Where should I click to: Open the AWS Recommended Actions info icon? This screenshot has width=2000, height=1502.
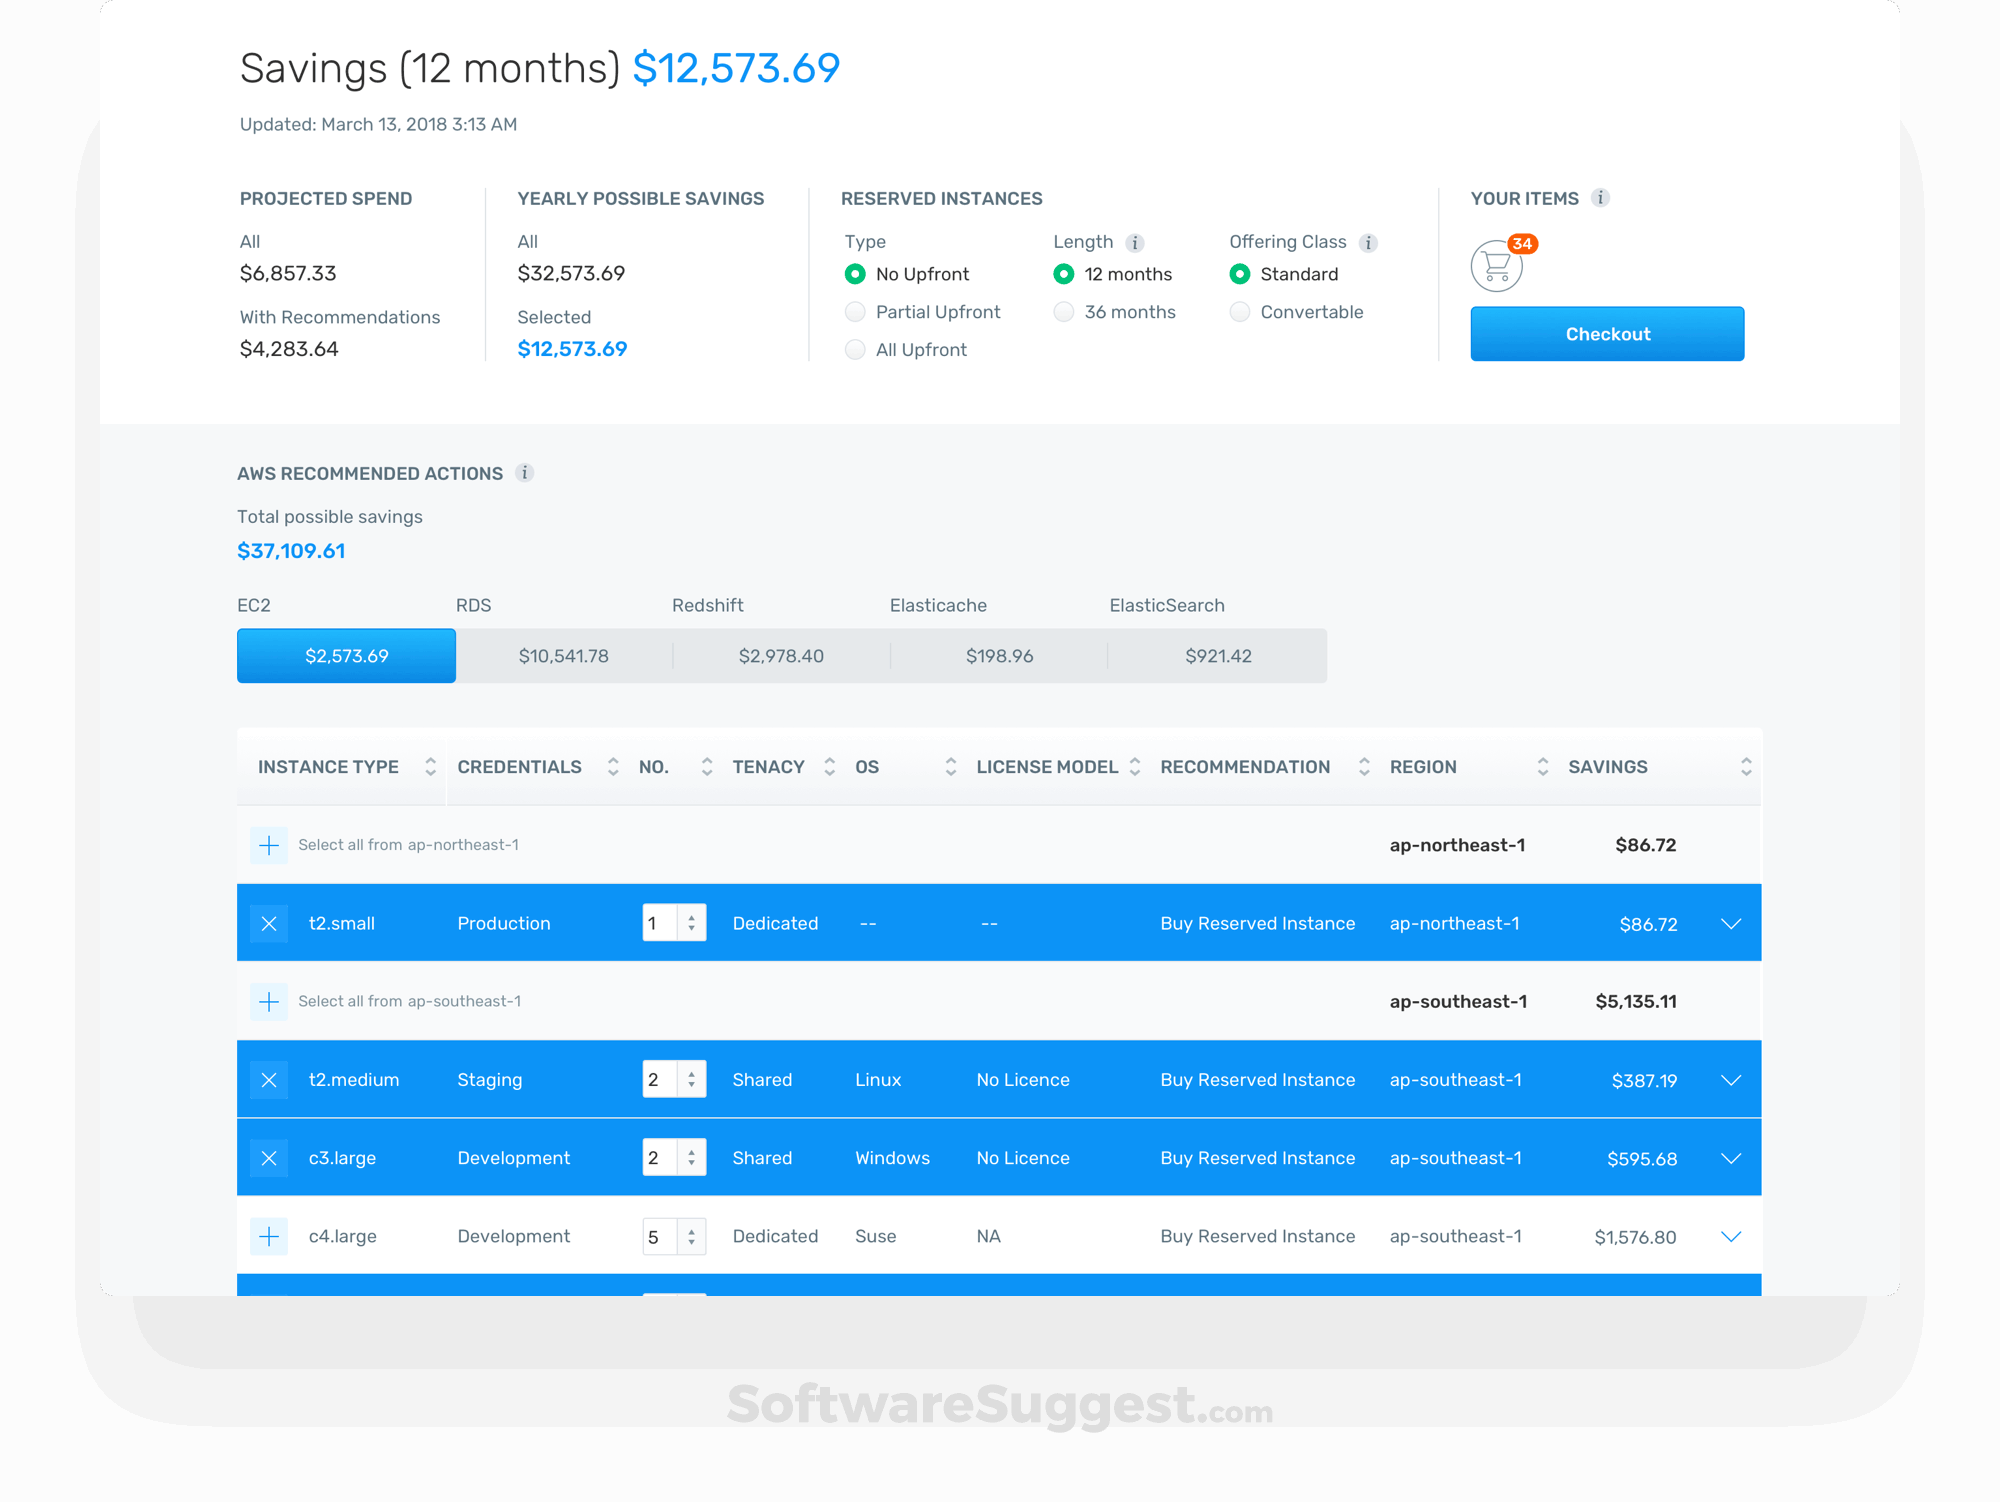[526, 473]
